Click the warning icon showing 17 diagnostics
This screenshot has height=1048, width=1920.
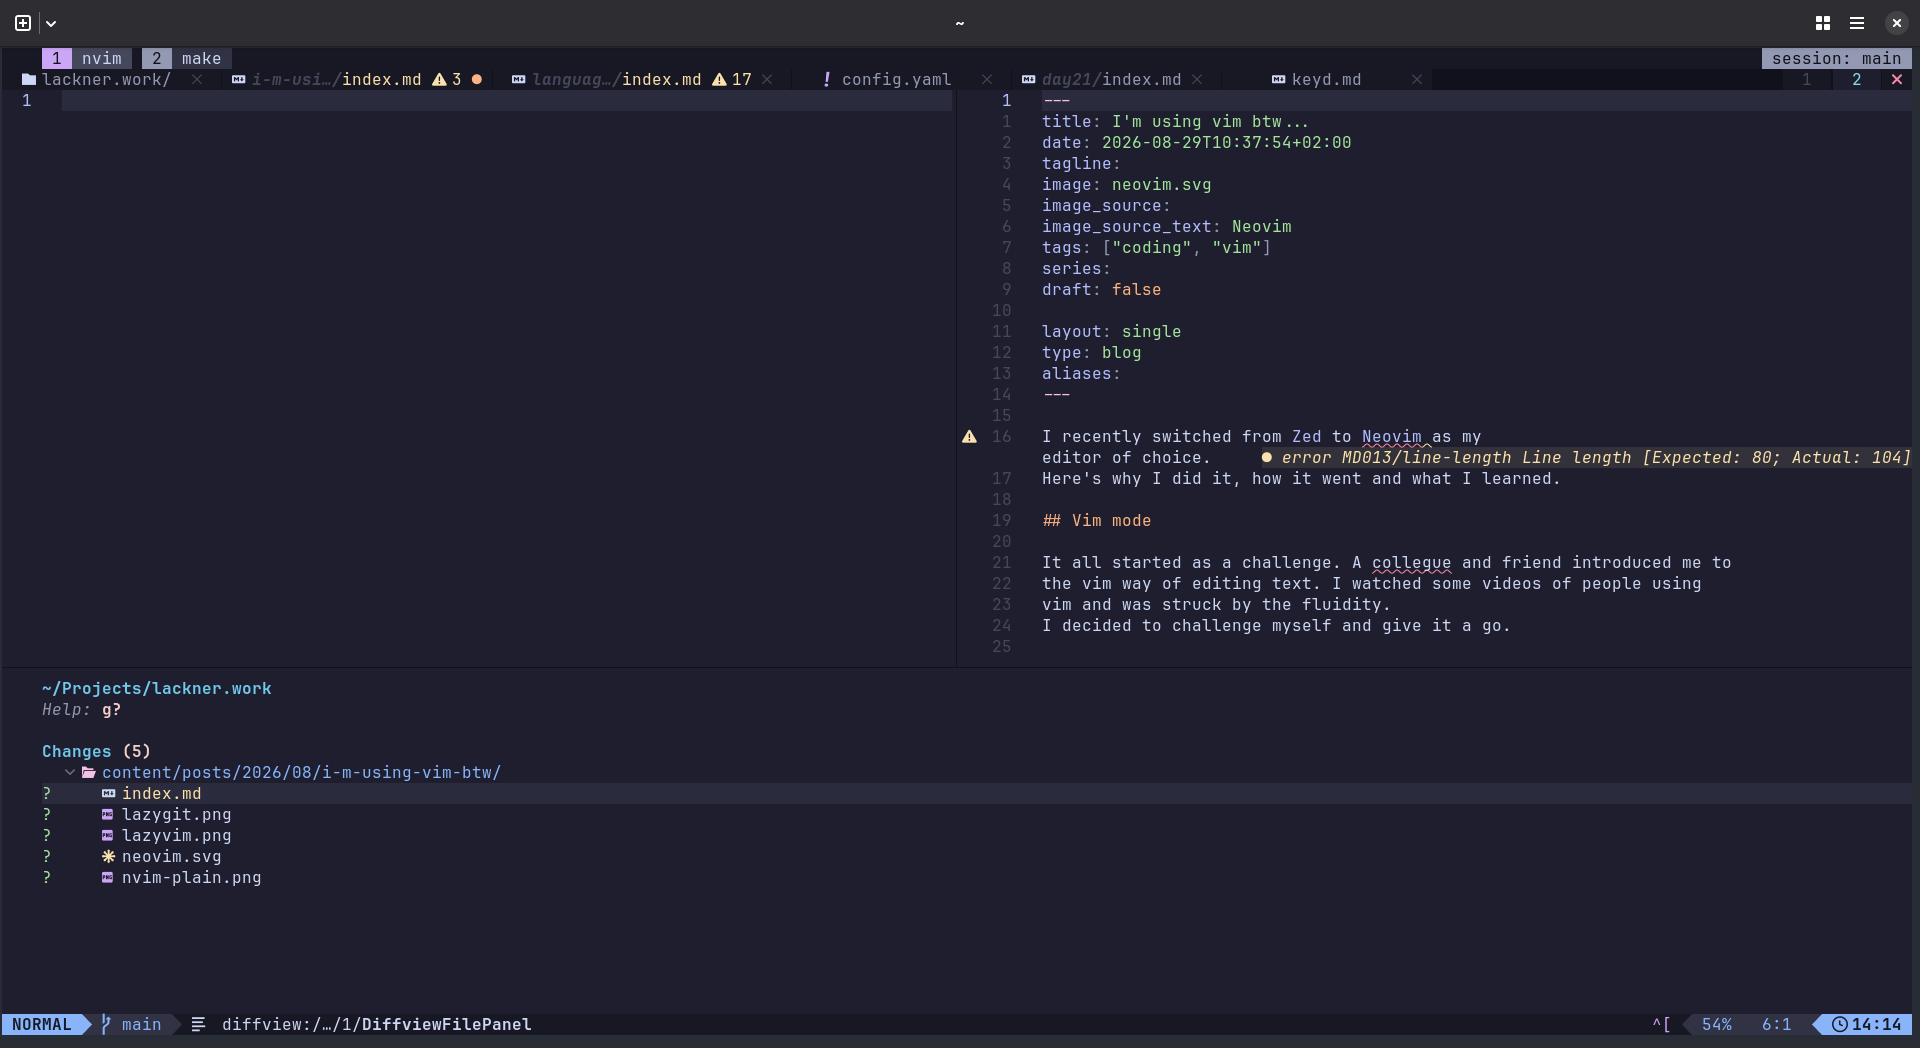click(x=719, y=79)
